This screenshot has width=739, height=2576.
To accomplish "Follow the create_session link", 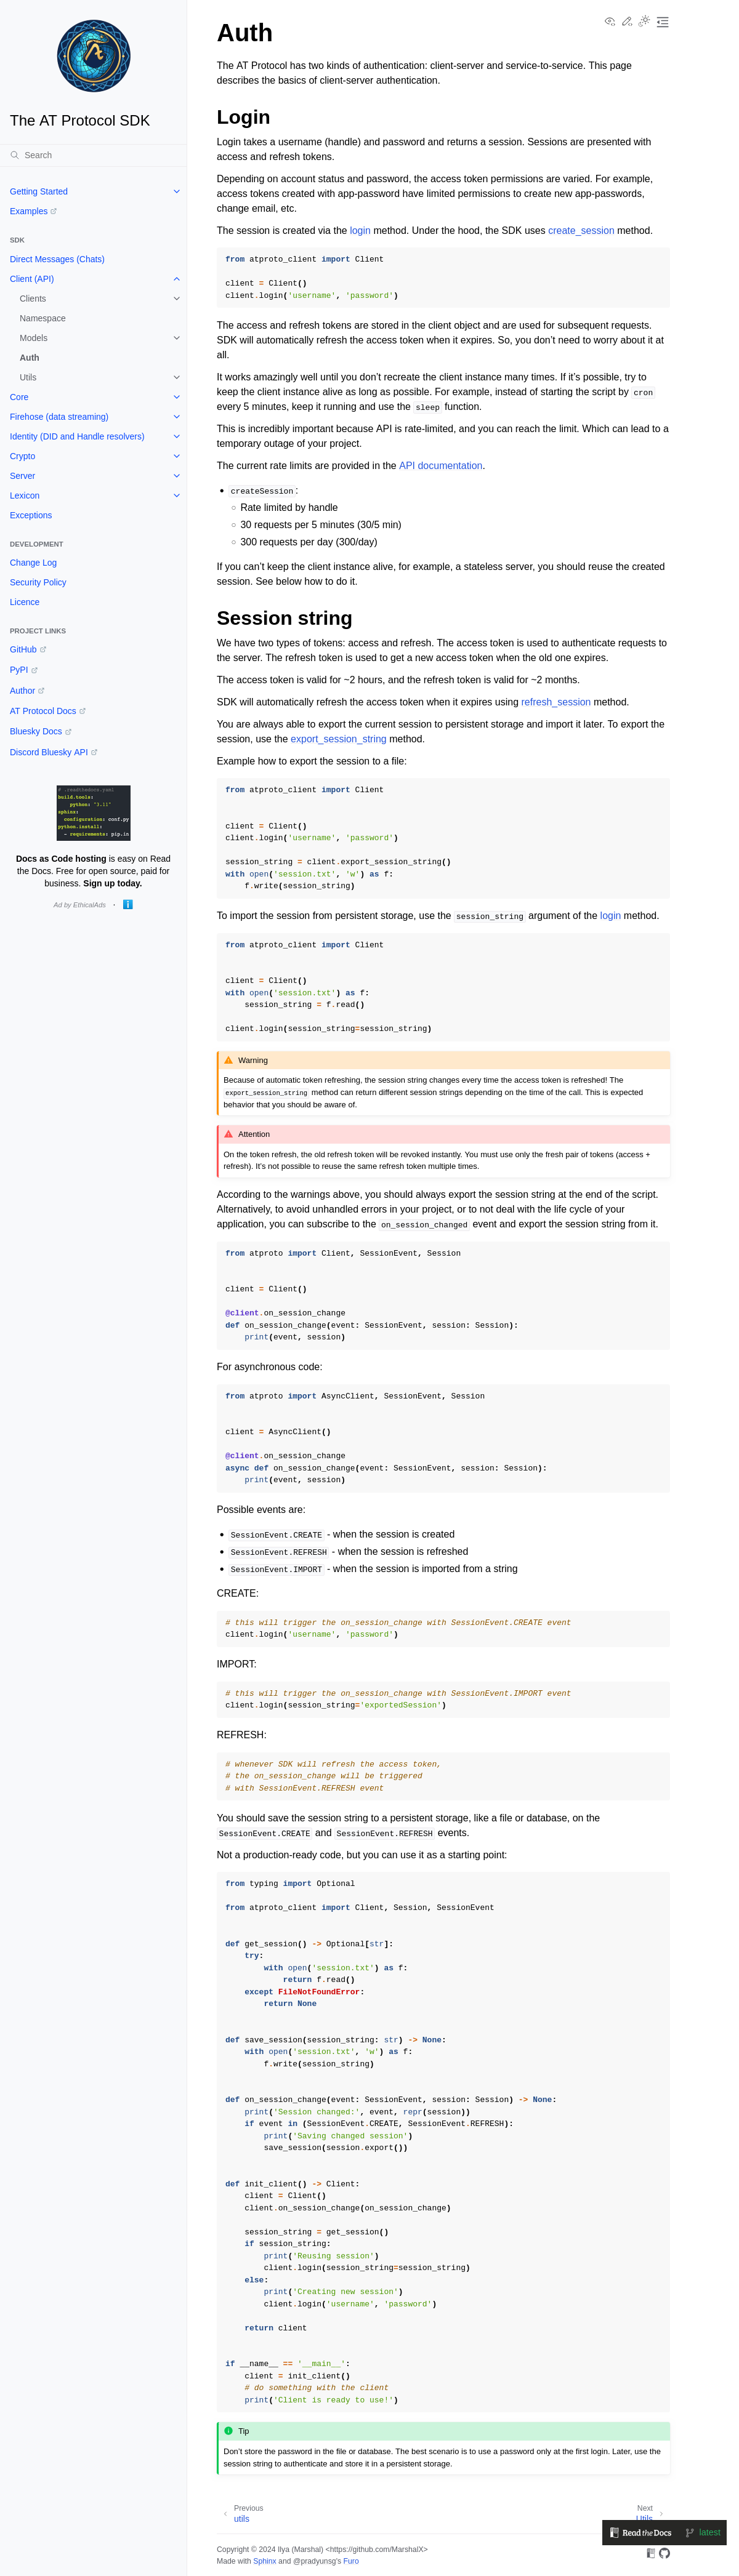I will click(x=581, y=230).
